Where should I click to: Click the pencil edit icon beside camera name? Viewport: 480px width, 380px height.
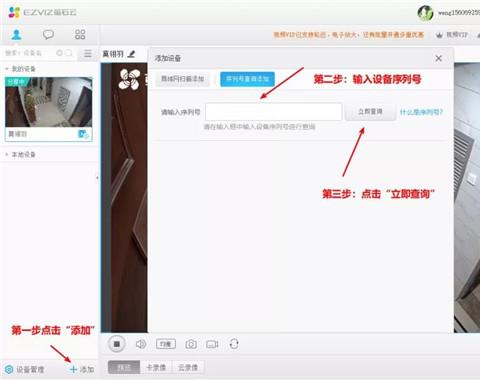pyautogui.click(x=131, y=54)
